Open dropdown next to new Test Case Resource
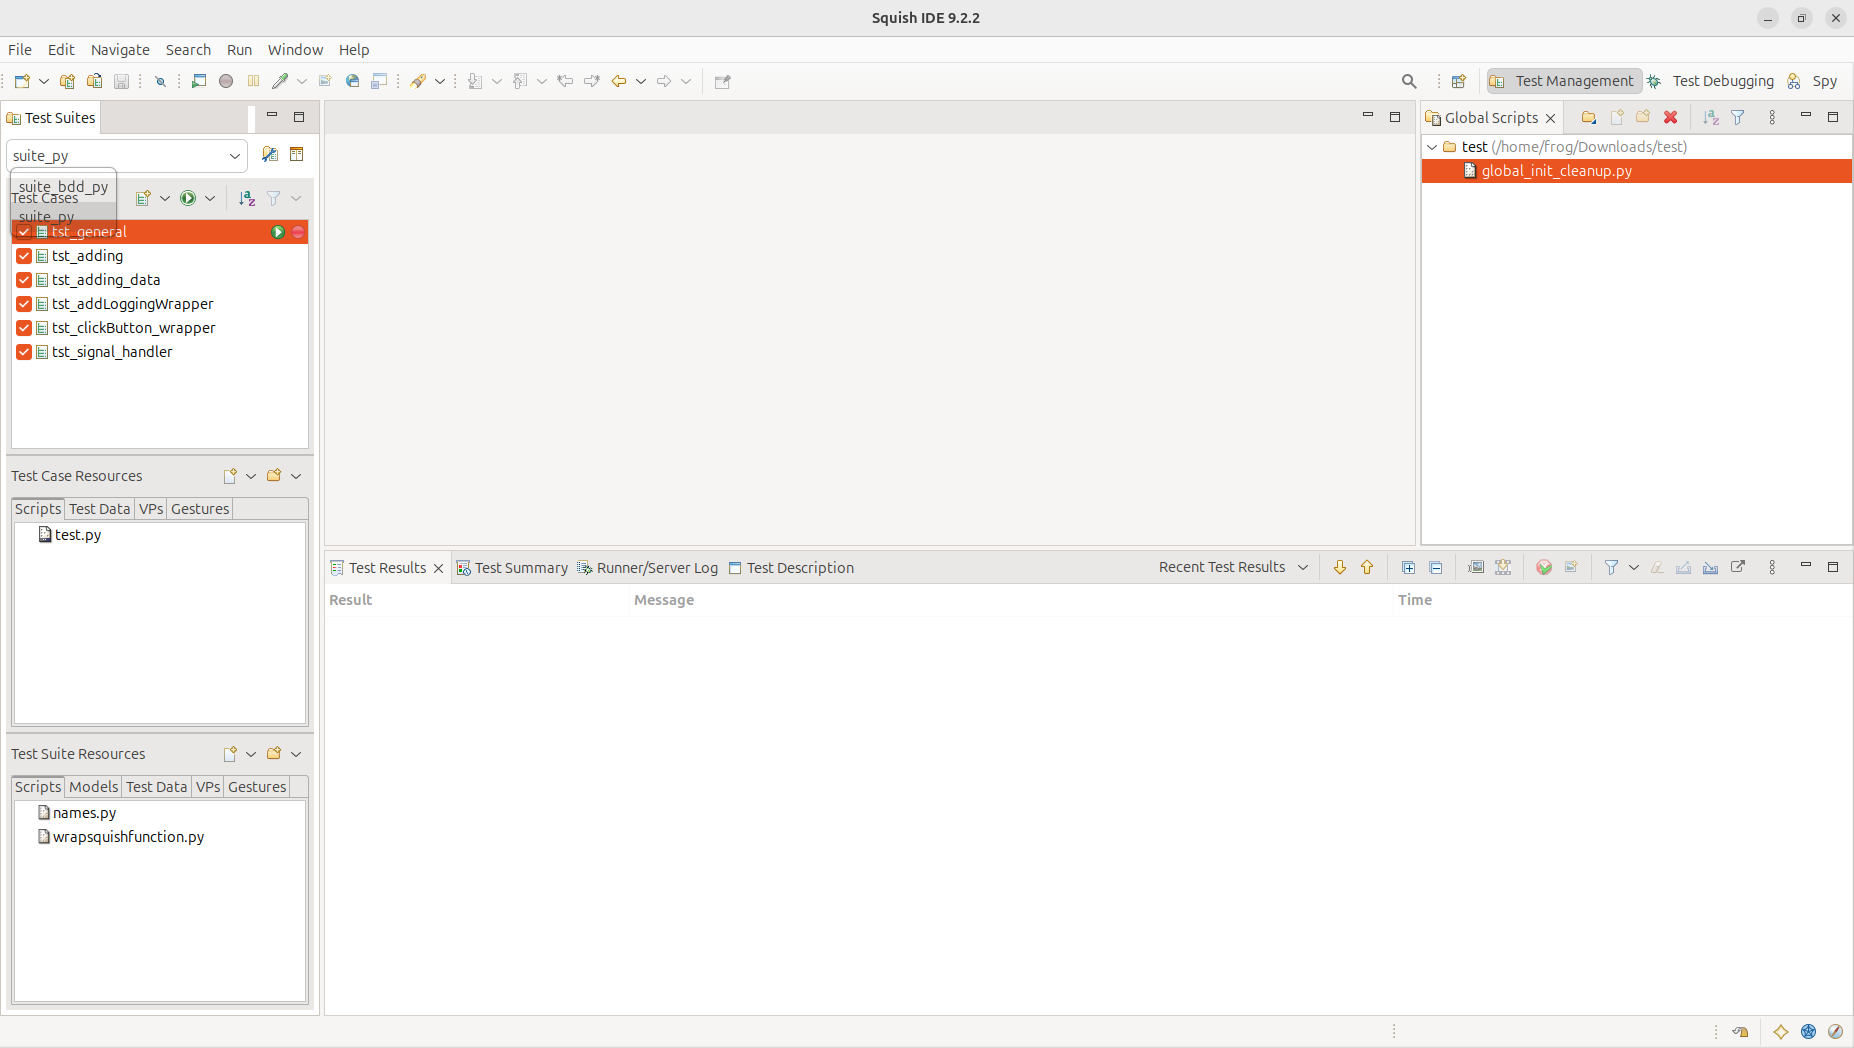 click(251, 476)
